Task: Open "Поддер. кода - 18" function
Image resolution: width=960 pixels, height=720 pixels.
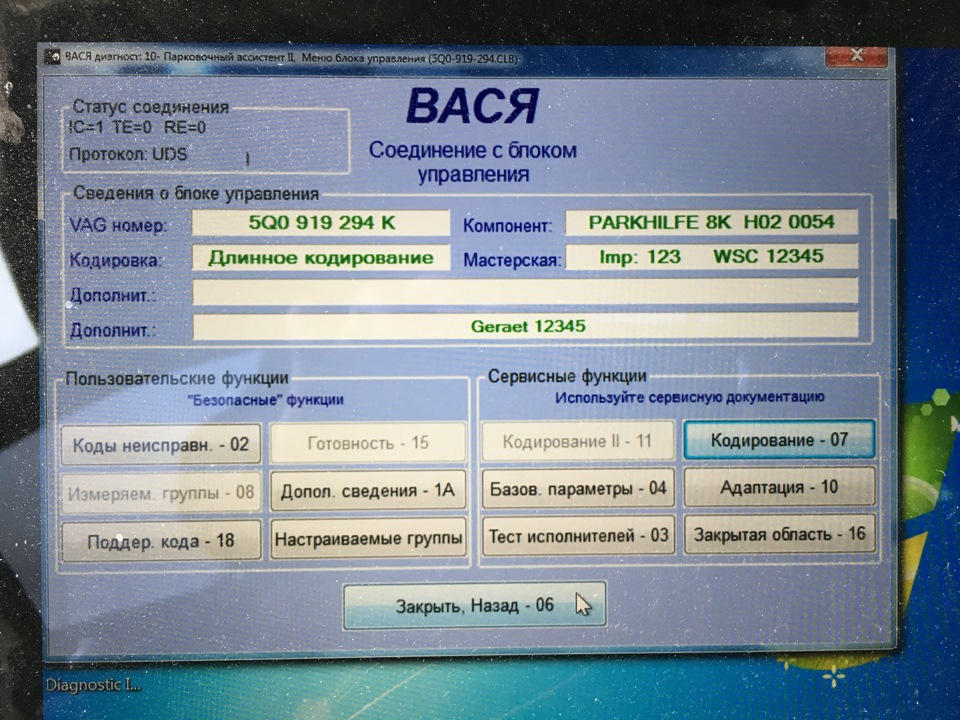Action: point(161,541)
